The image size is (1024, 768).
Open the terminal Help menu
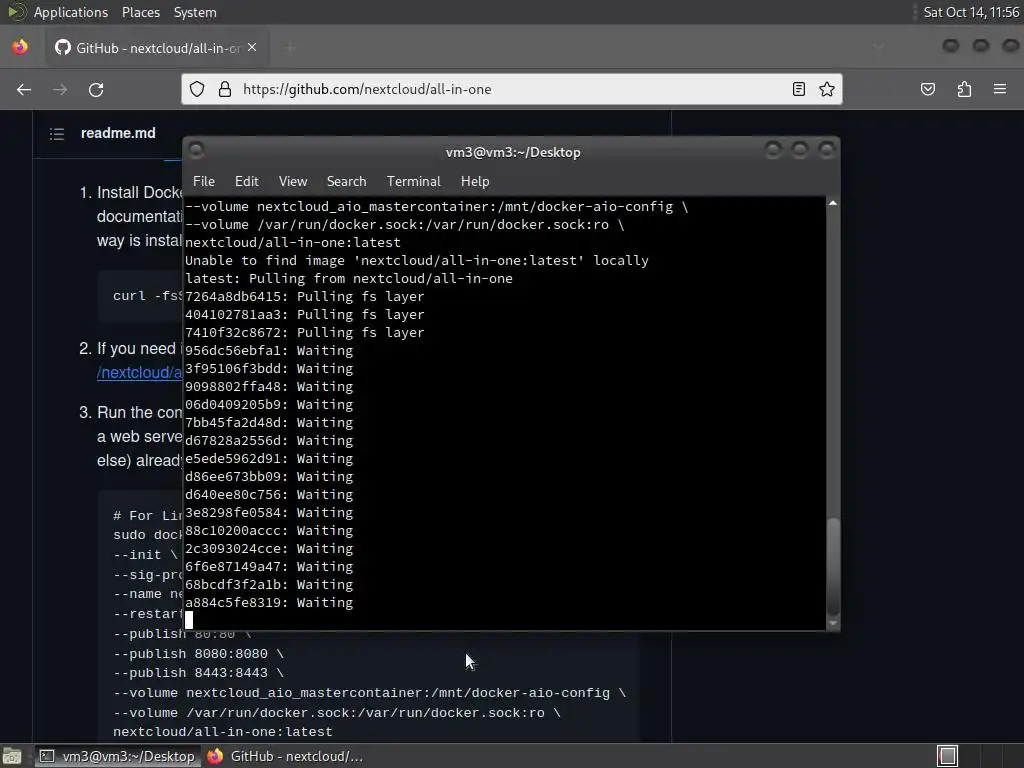tap(475, 182)
